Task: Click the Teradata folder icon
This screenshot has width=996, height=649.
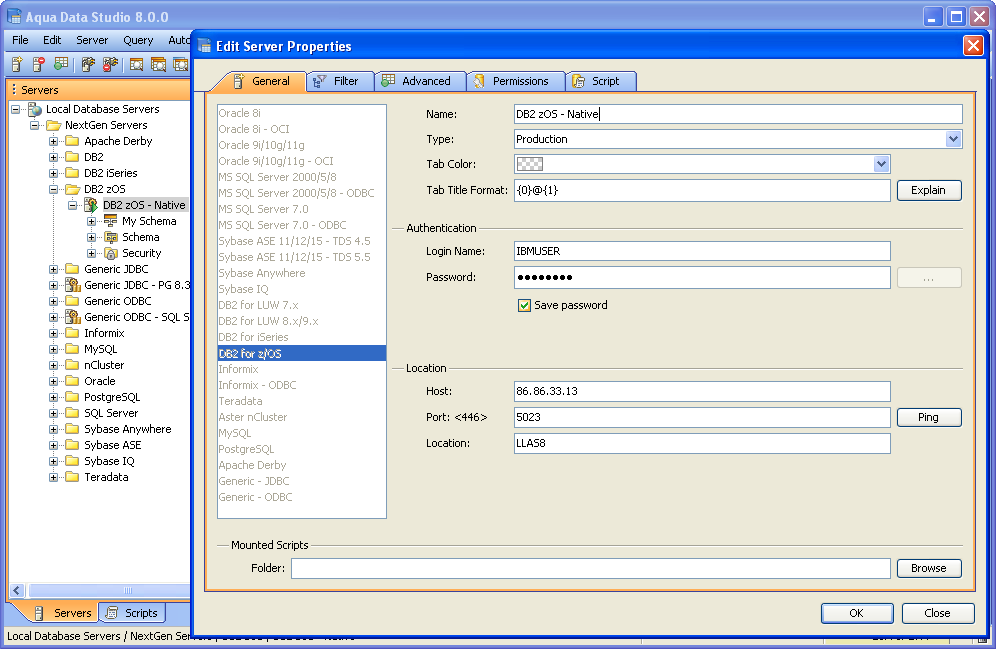Action: 72,477
